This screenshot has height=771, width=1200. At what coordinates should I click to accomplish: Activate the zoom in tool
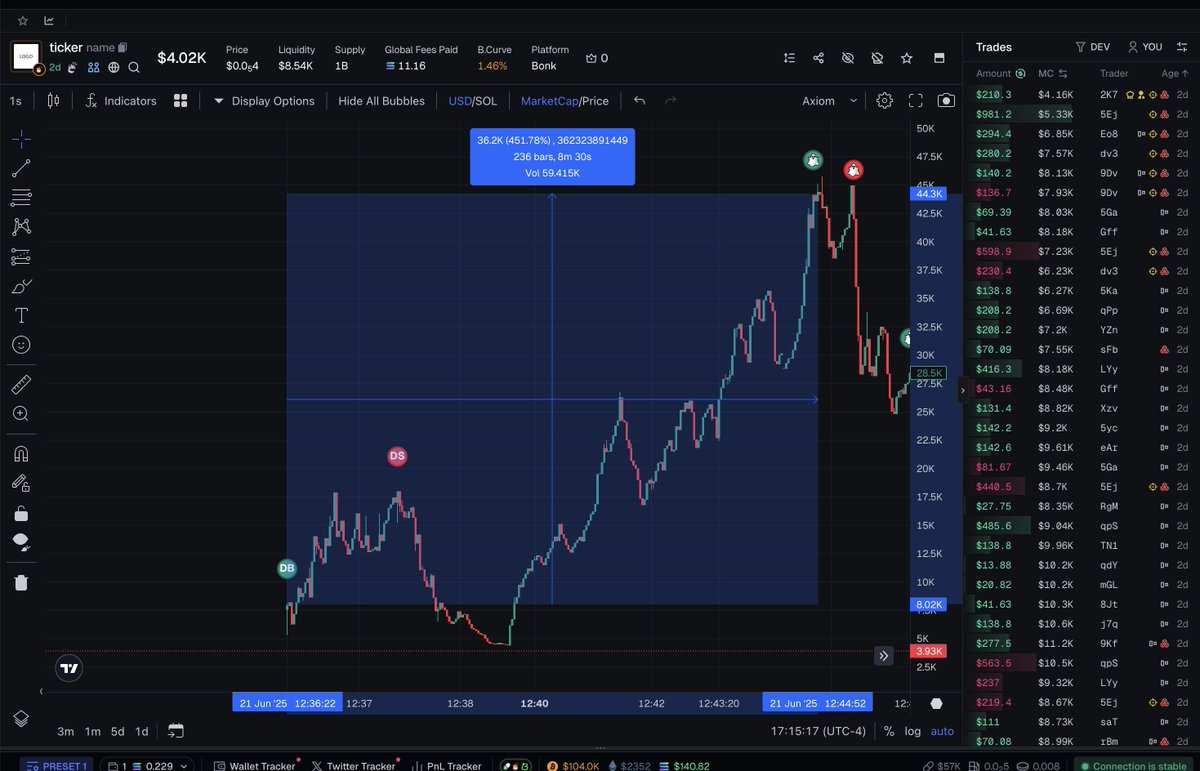click(x=21, y=413)
